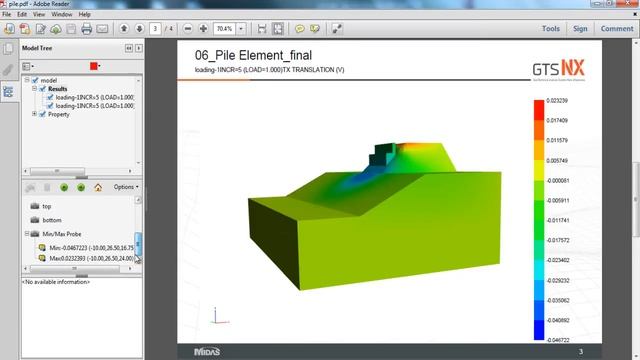Uncheck second loading-1INCR=5 result checkbox
640x360 pixels.
(x=50, y=106)
